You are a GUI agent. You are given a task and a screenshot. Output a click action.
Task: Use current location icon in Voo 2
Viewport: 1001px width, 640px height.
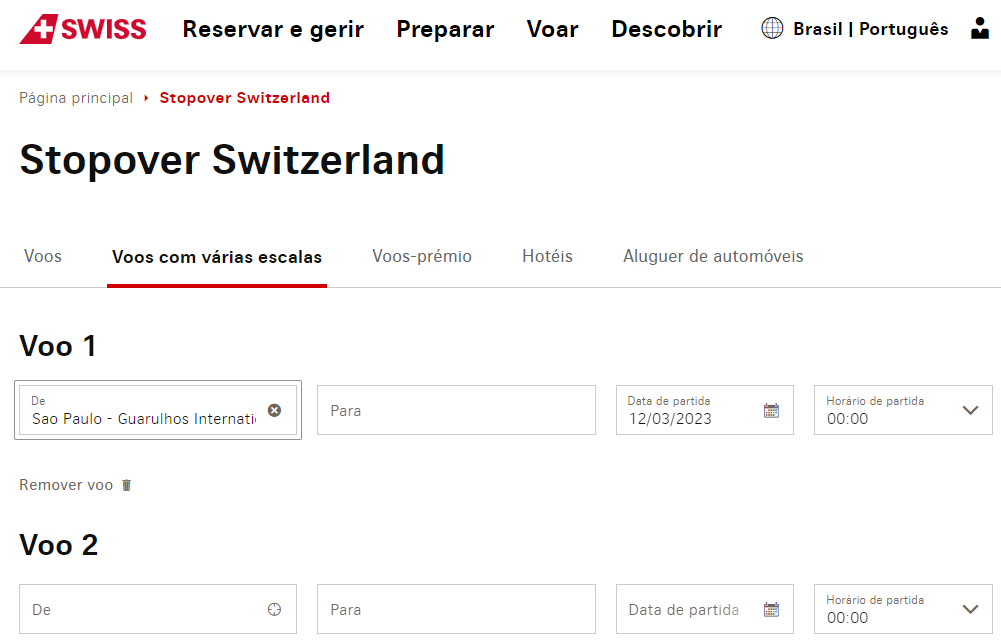[274, 609]
